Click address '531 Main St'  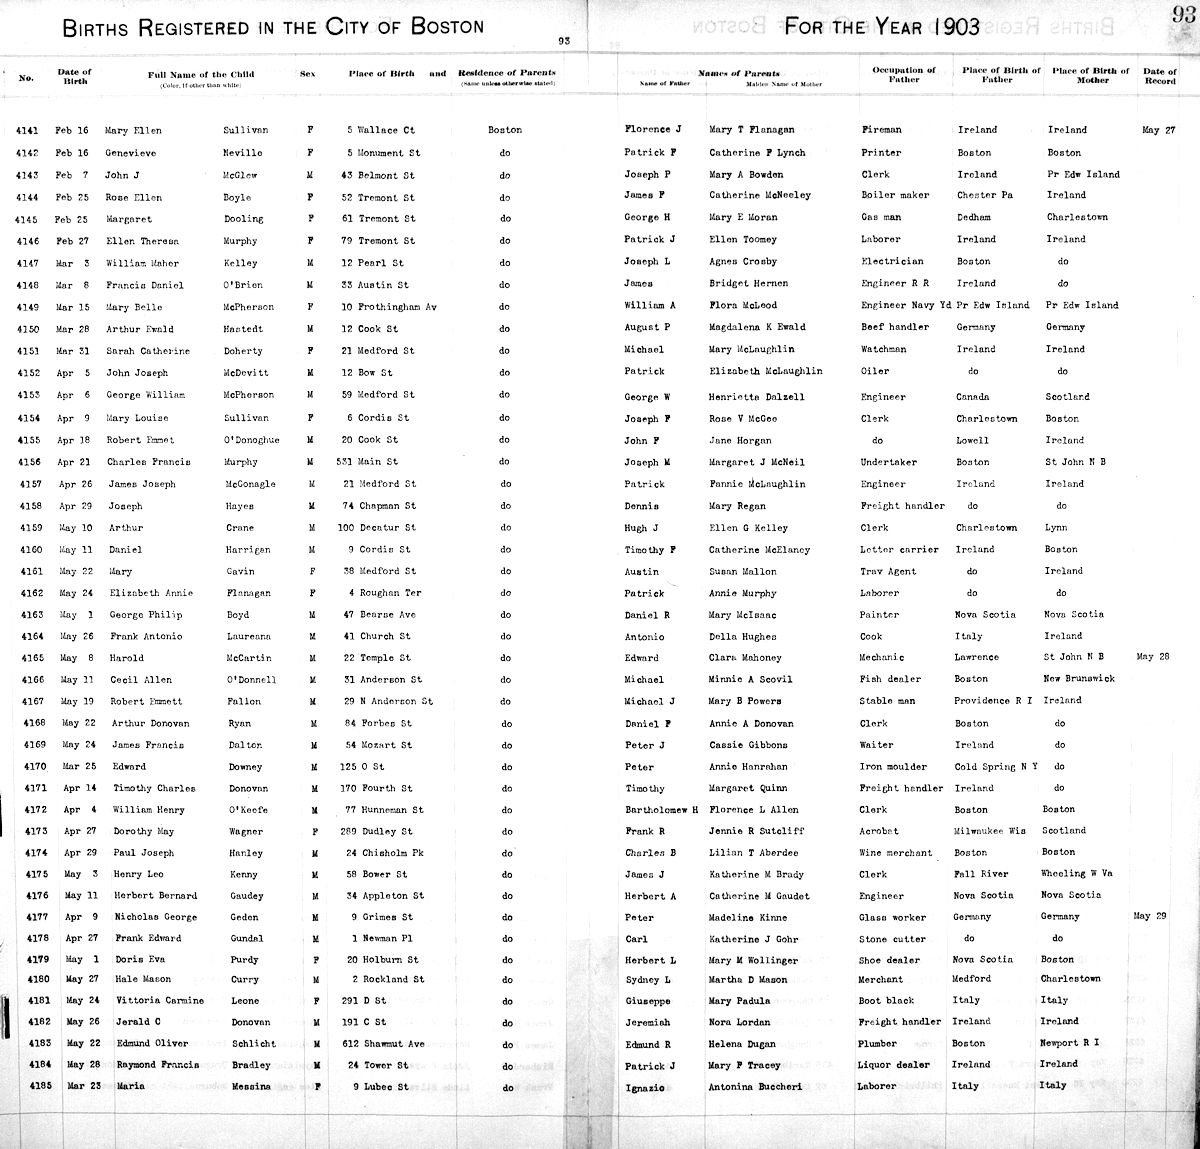[368, 462]
